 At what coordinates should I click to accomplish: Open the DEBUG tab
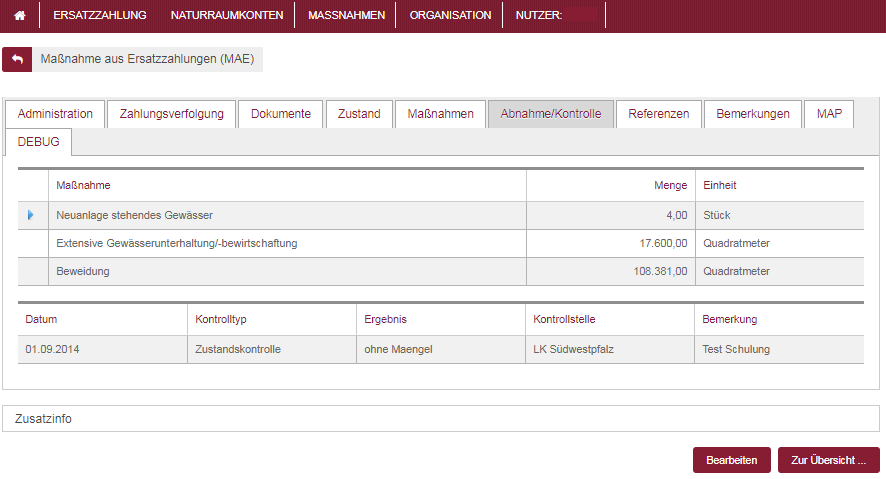click(38, 142)
